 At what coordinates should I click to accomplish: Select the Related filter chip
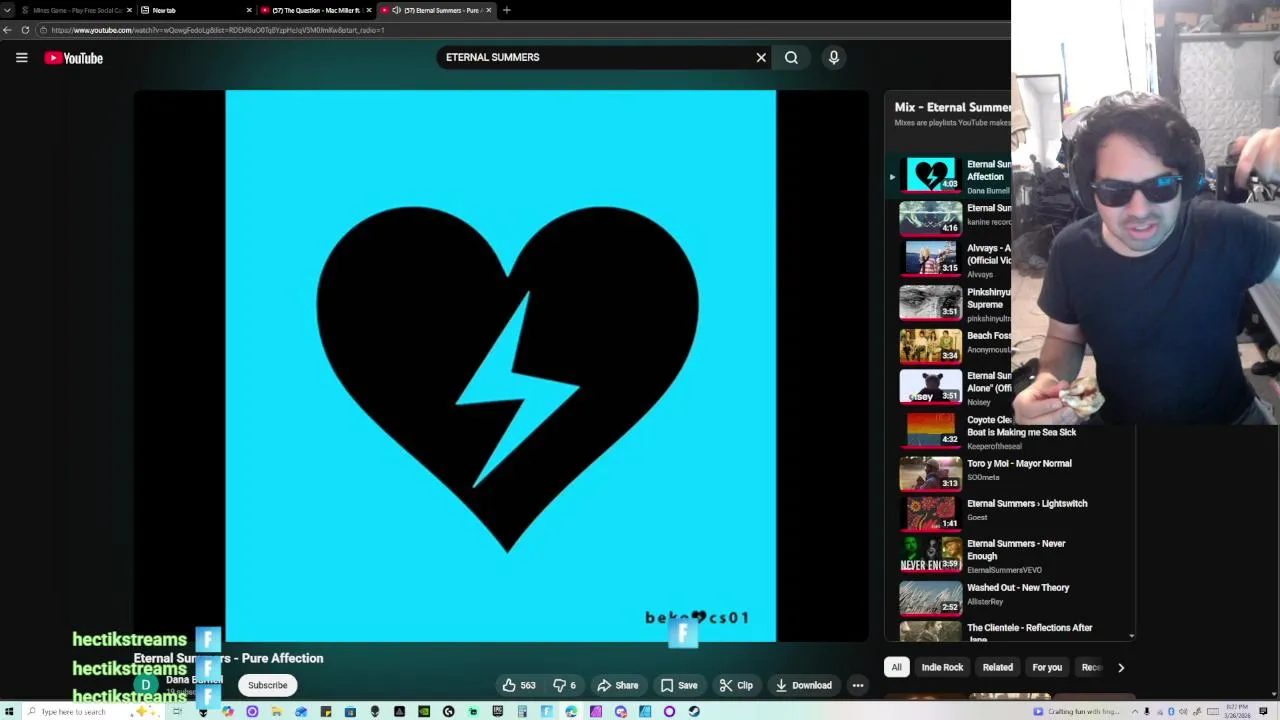coord(997,667)
